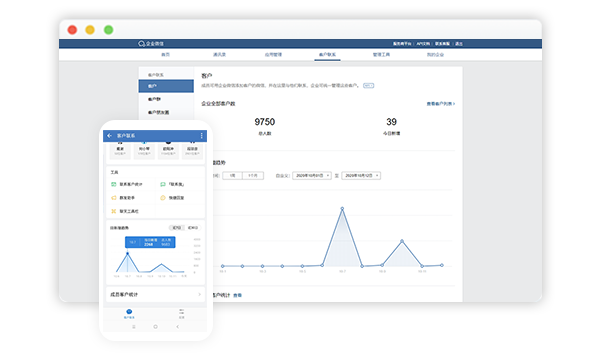Image resolution: width=600 pixels, height=360 pixels.
Task: Tap the blue customer contact icon in the phone bottom bar
Action: 129,312
